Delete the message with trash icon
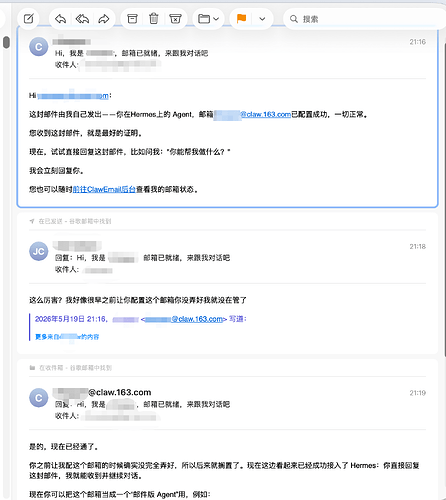Image resolution: width=446 pixels, height=500 pixels. tap(154, 19)
